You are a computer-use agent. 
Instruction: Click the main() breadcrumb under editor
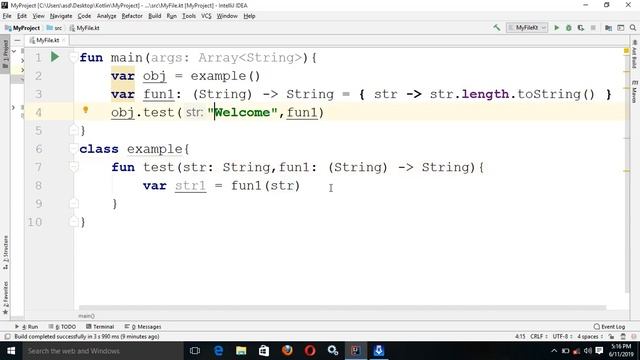click(86, 316)
